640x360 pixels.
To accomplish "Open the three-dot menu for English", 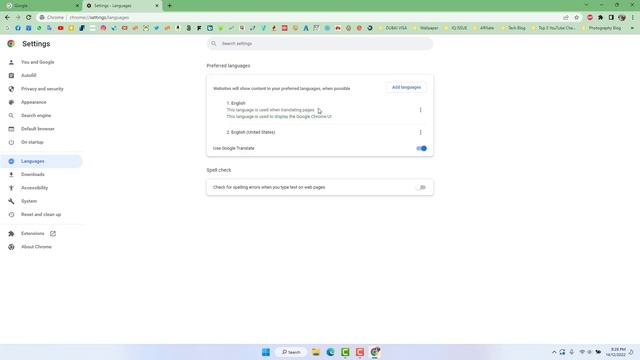I will tap(420, 110).
